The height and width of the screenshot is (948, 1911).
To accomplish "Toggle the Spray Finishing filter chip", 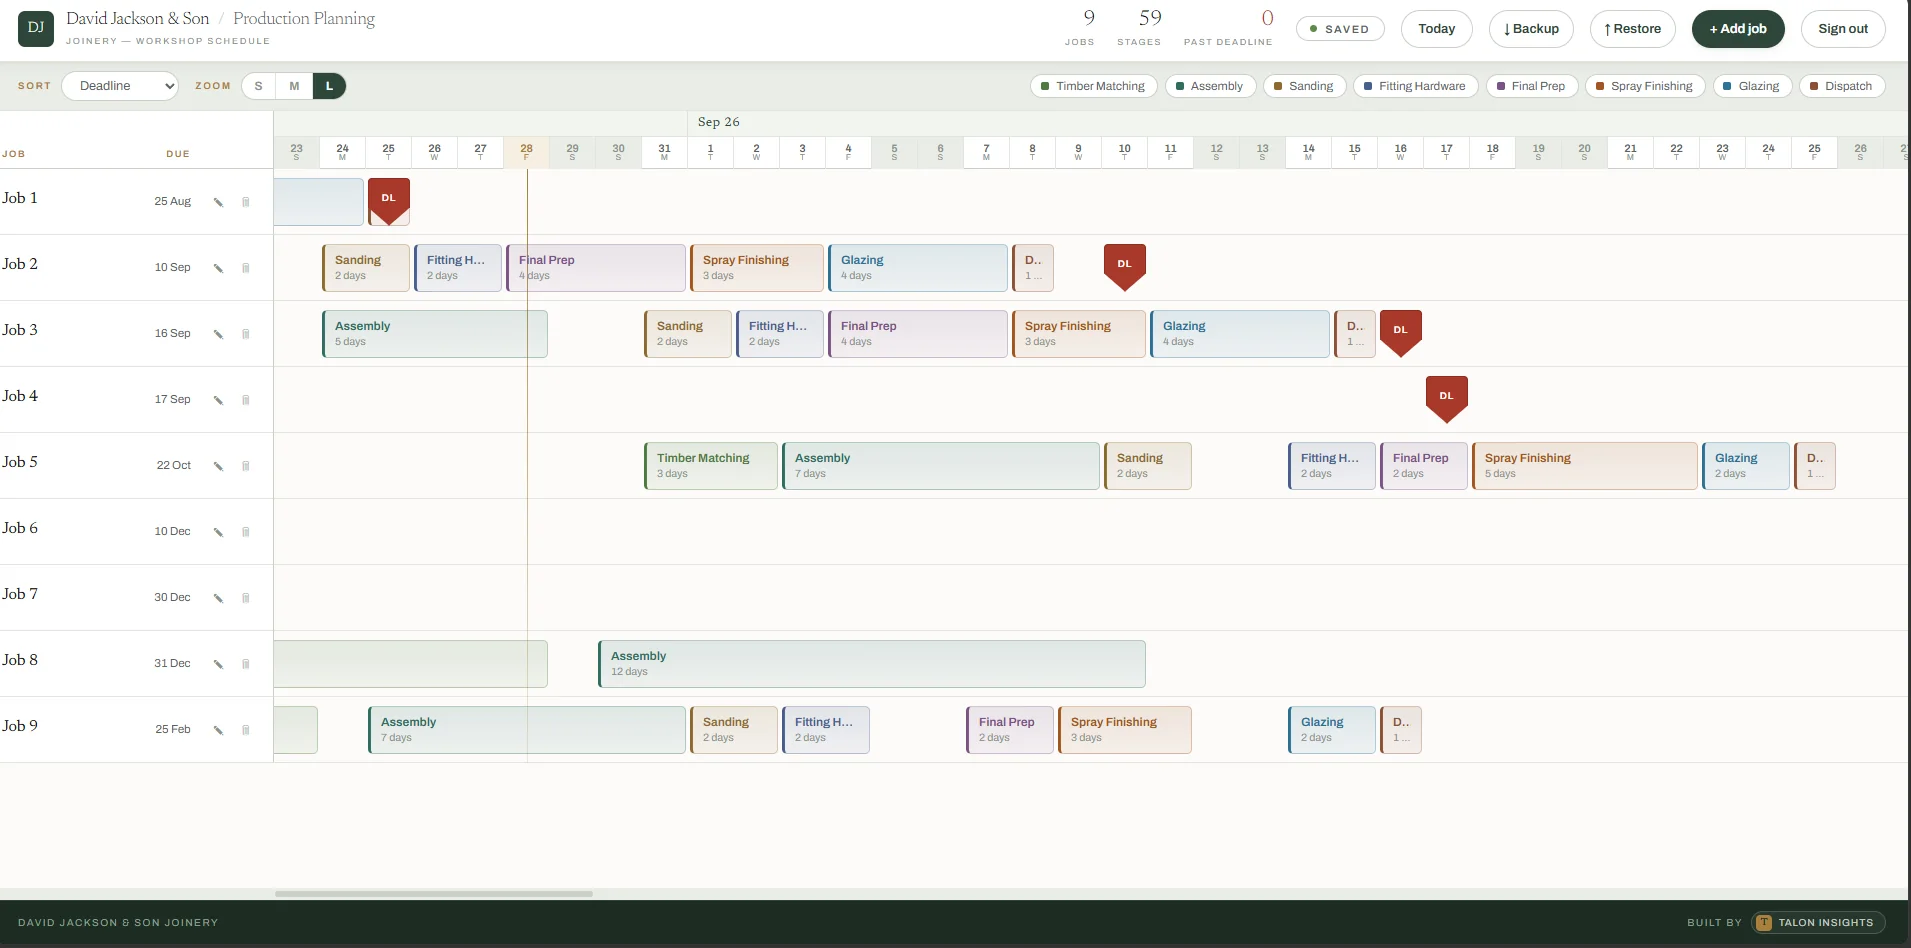I will point(1645,86).
